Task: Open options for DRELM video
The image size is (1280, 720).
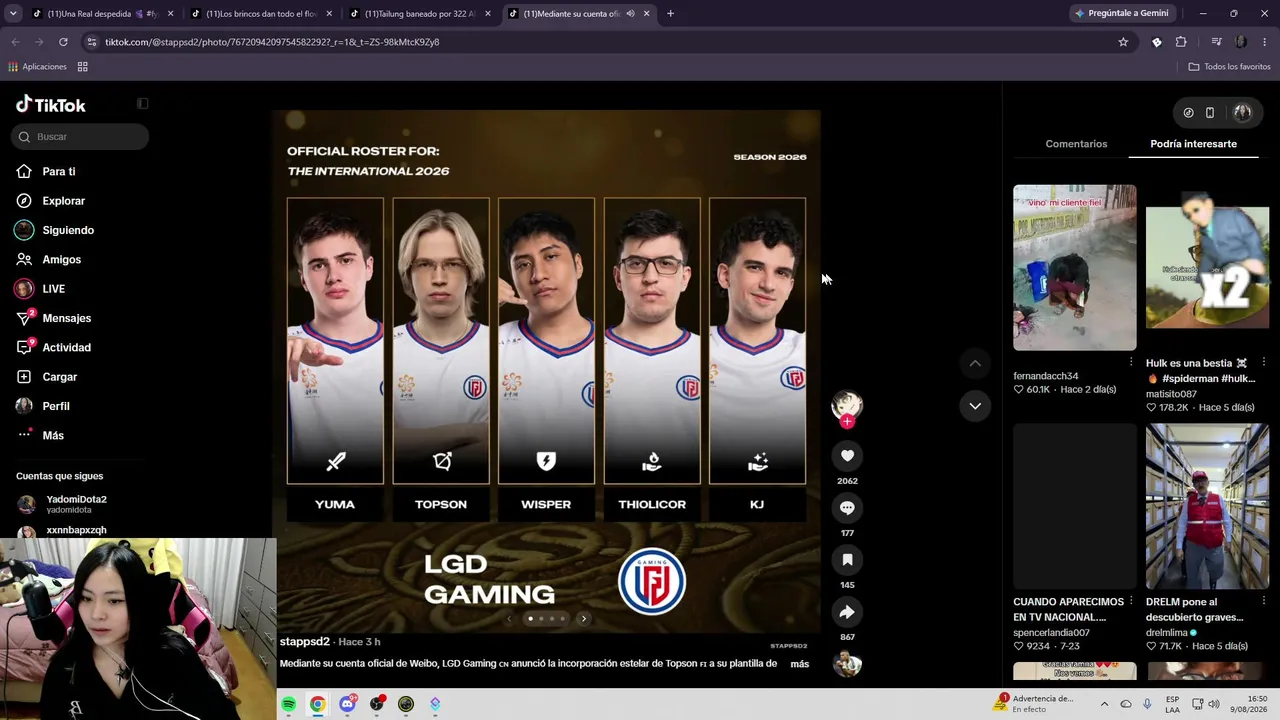Action: (x=1264, y=601)
